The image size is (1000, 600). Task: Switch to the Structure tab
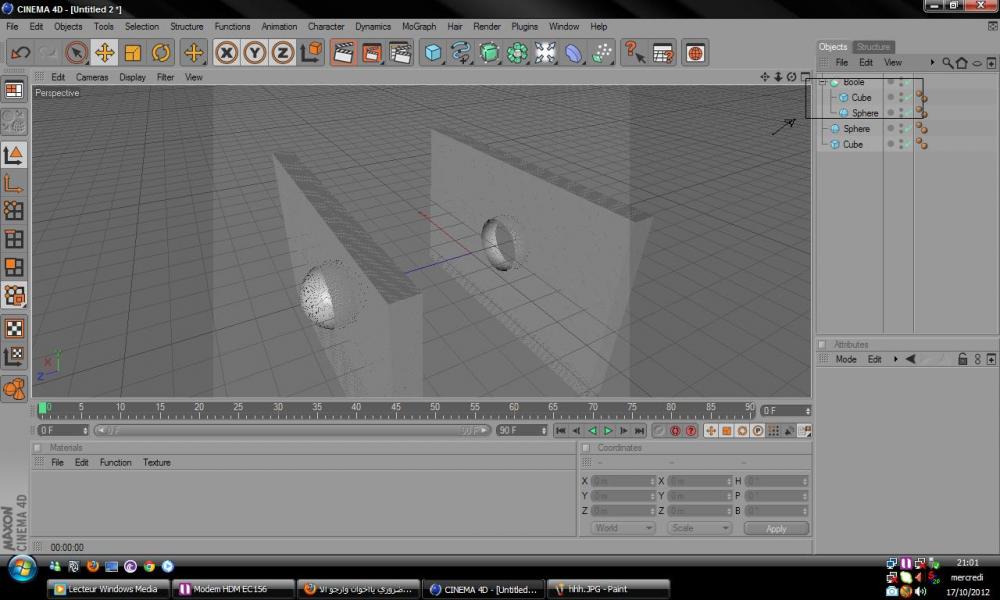tap(873, 47)
